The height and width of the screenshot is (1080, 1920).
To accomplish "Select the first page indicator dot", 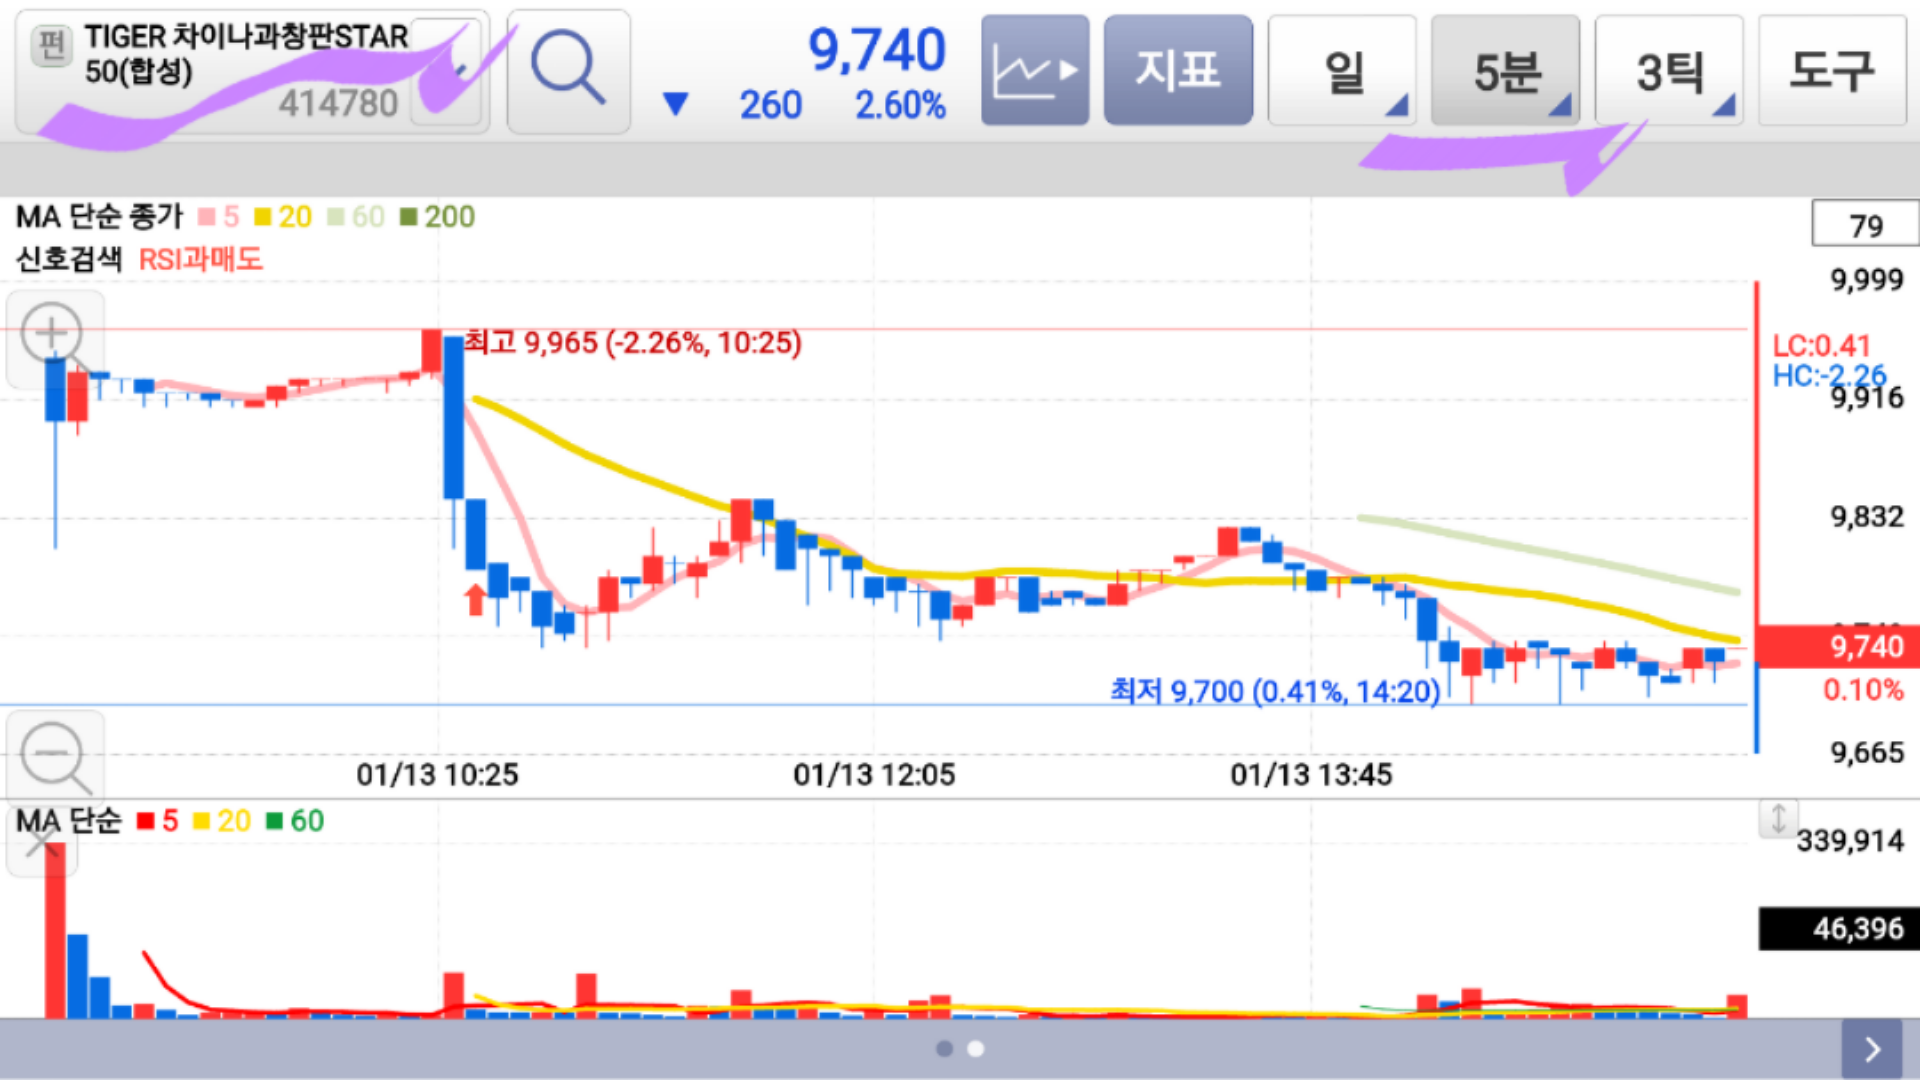I will coord(944,1049).
